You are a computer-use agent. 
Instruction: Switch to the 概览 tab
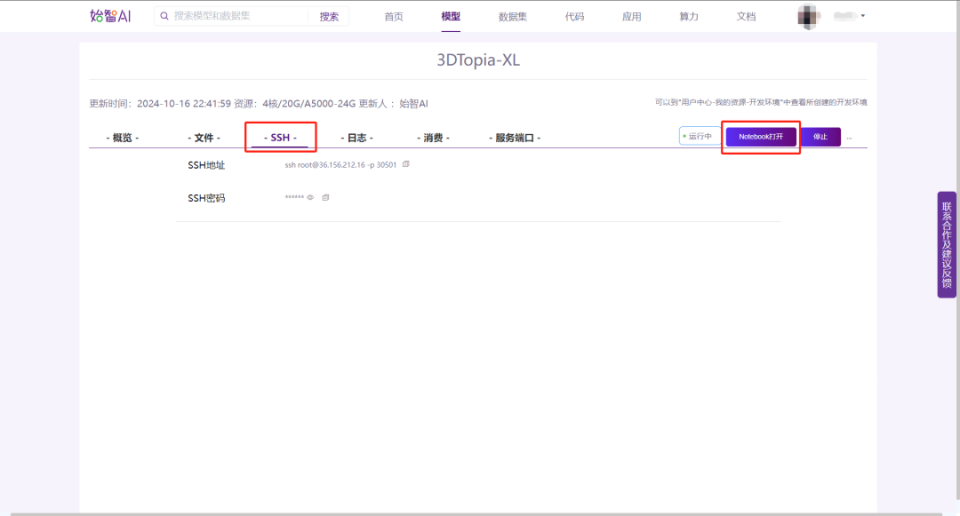(122, 138)
